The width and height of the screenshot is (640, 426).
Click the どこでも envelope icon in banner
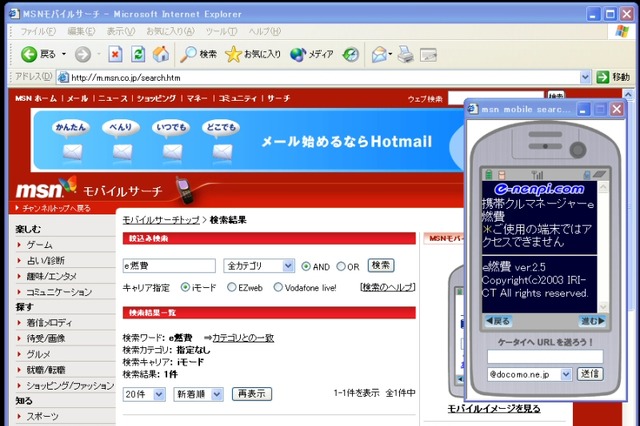tap(222, 152)
